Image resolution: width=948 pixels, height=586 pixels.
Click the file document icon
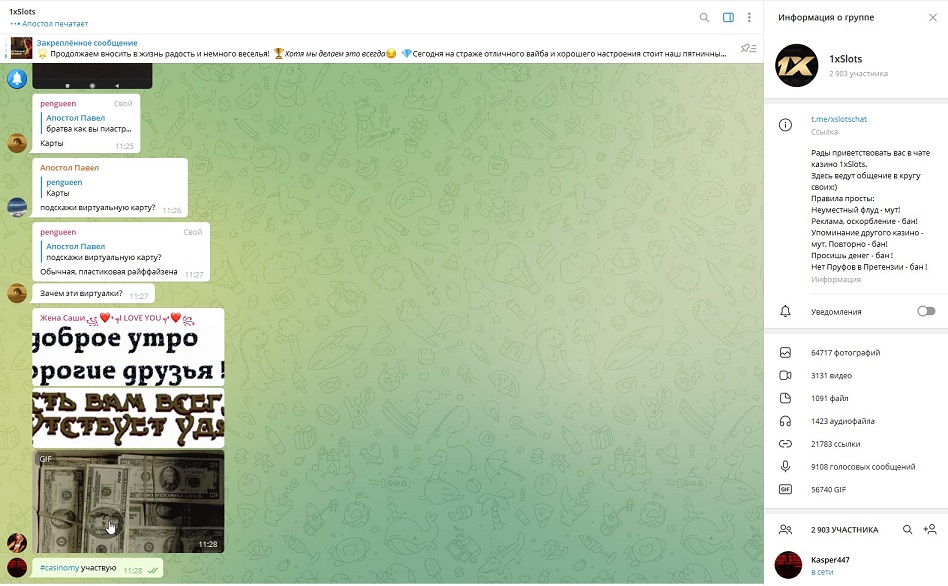(x=785, y=398)
